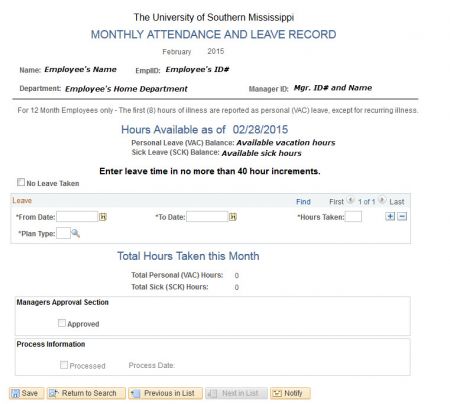Screen dimensions: 450x404
Task: Click 'Available sick hours' text
Action: pyautogui.click(x=261, y=153)
